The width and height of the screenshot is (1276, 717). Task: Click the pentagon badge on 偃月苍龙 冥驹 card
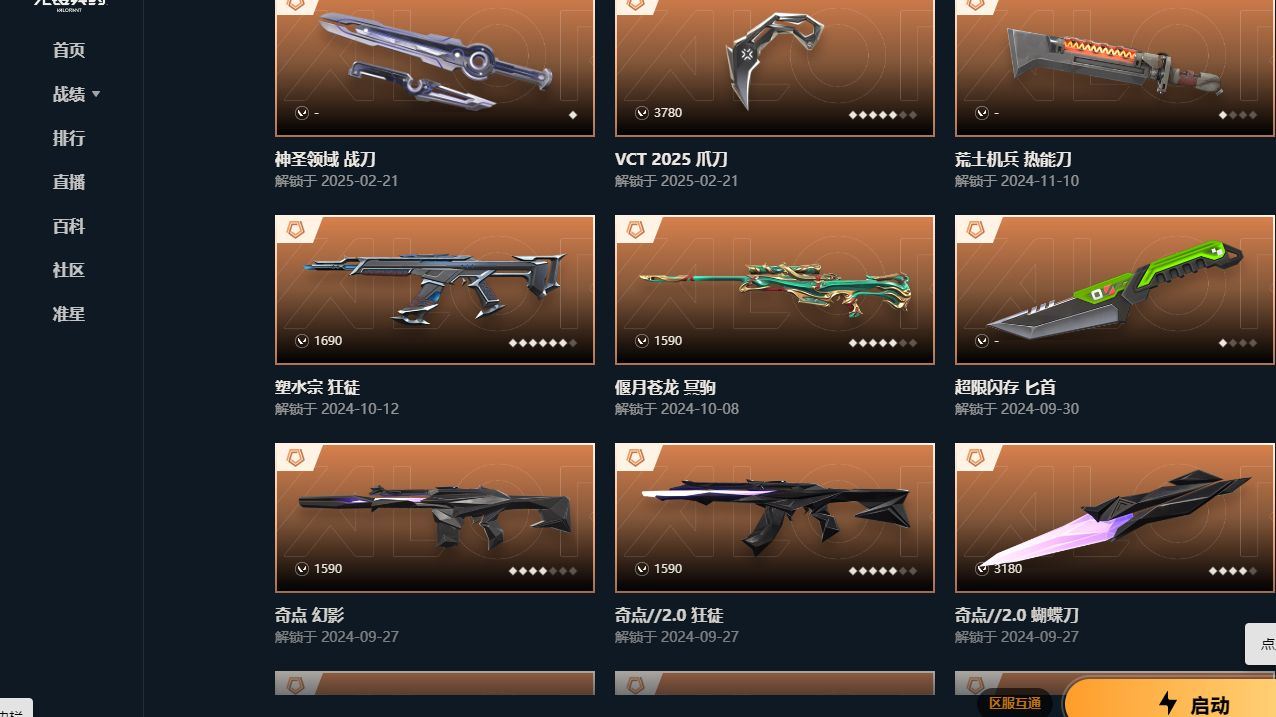tap(635, 229)
